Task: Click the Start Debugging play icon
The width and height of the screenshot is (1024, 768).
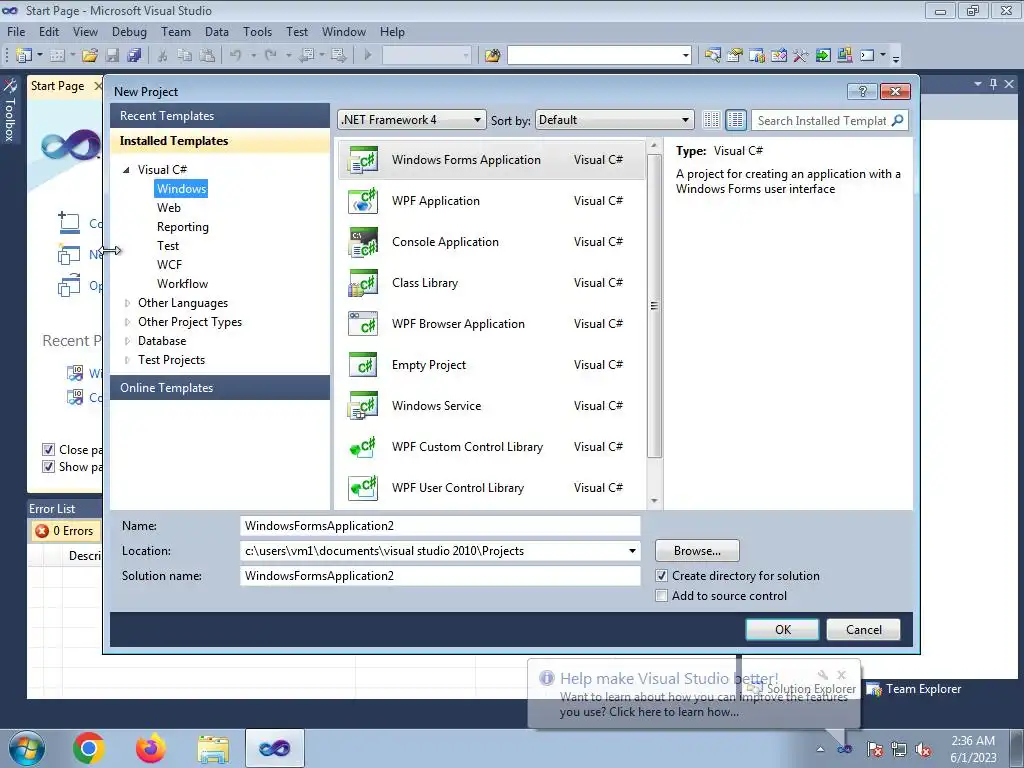Action: (368, 56)
